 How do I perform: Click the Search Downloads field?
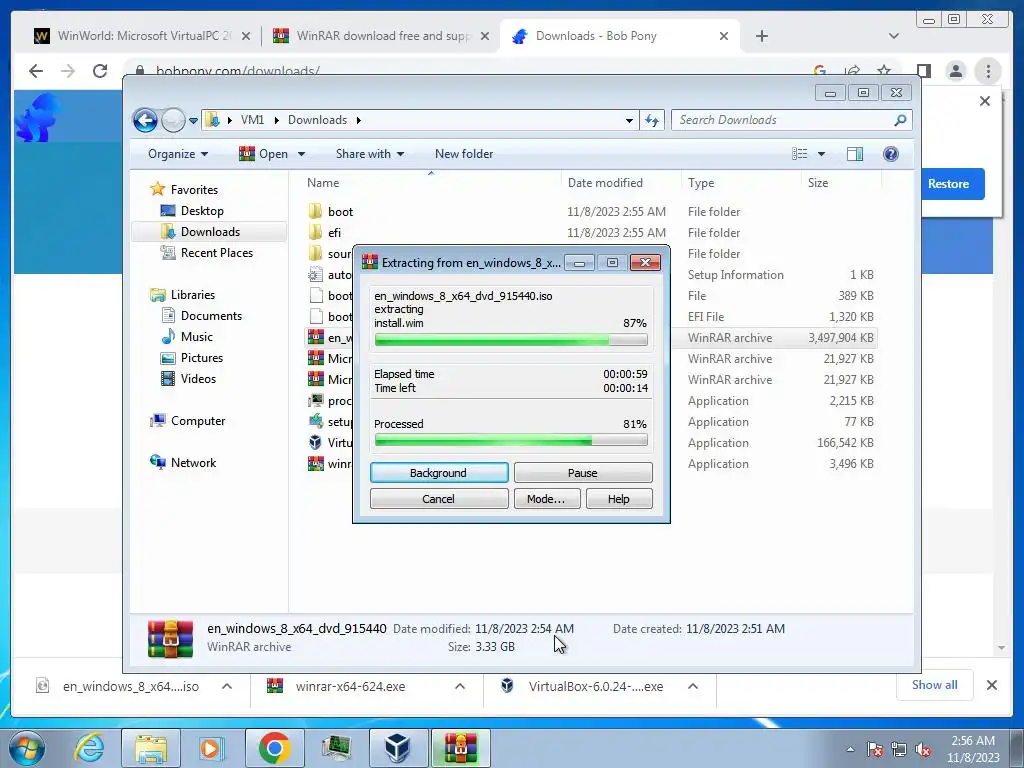(x=792, y=120)
